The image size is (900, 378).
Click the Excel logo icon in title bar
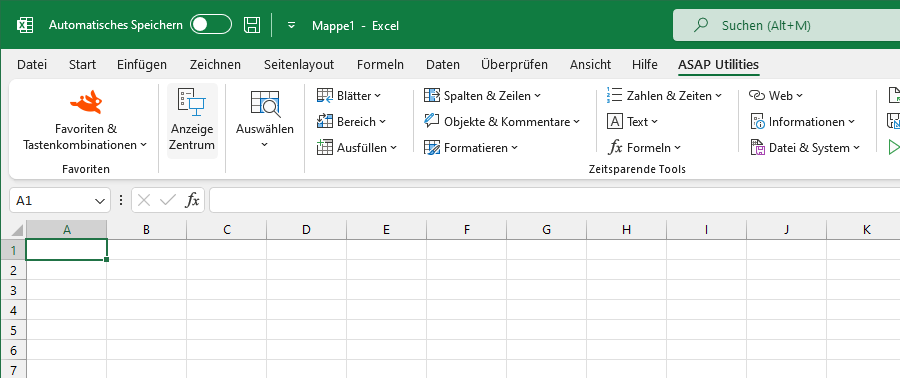coord(25,25)
